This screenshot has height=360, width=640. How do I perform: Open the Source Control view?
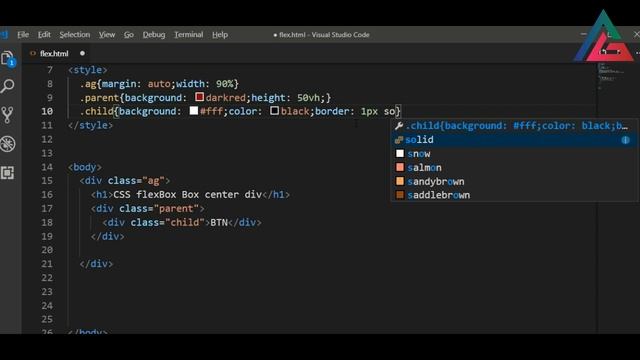click(8, 115)
